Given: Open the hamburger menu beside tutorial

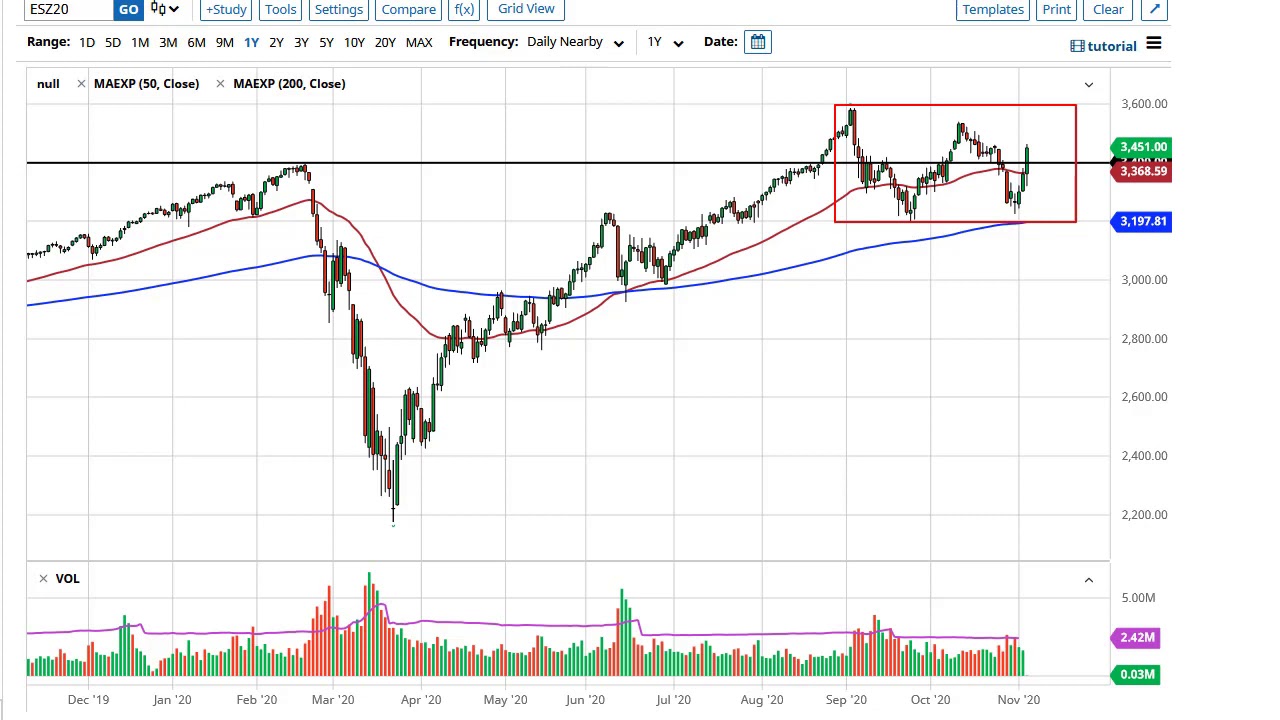Looking at the screenshot, I should [x=1153, y=44].
